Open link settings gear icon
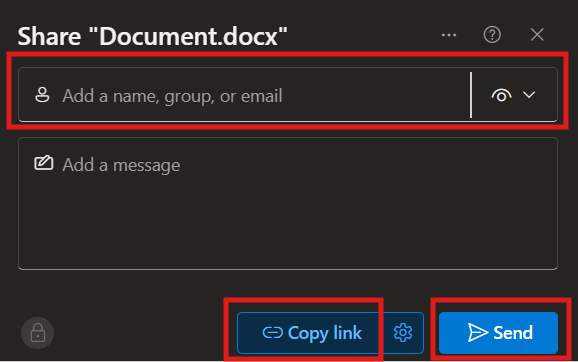 click(403, 333)
